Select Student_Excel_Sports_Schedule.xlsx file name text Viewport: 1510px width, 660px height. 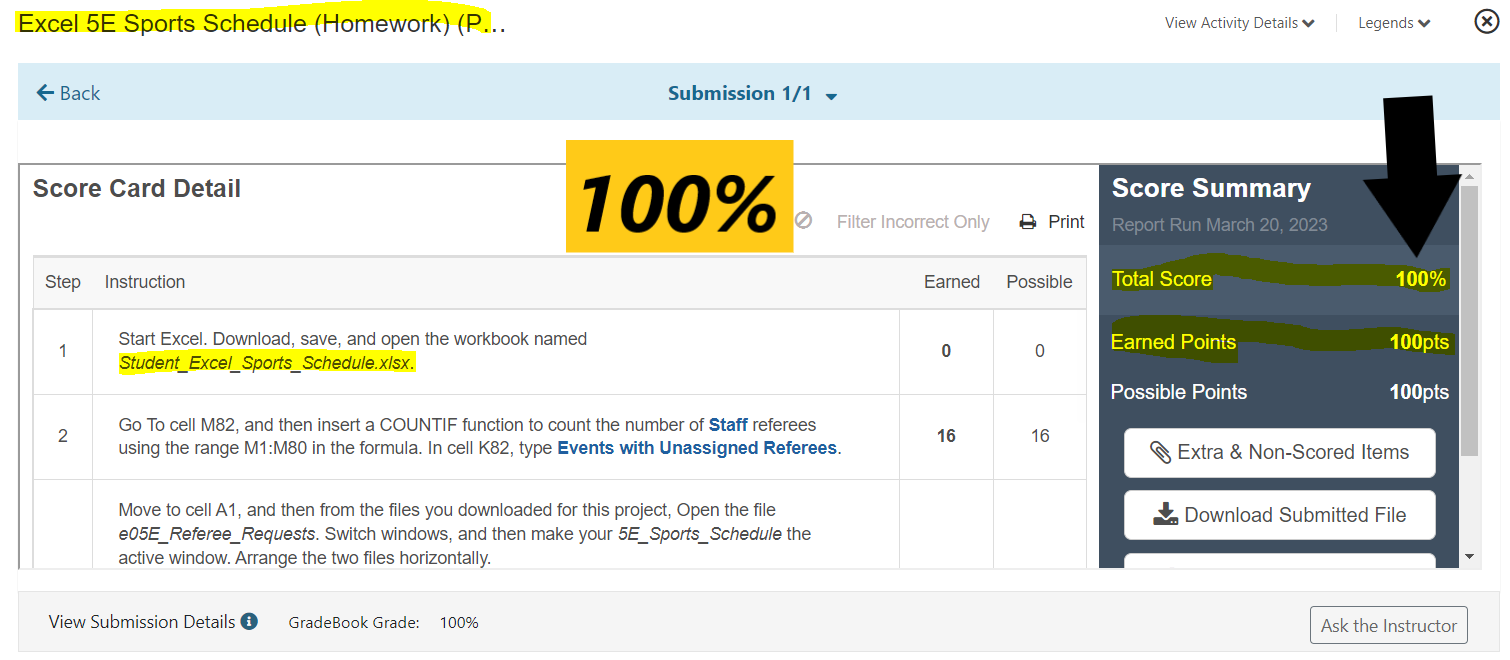[266, 363]
